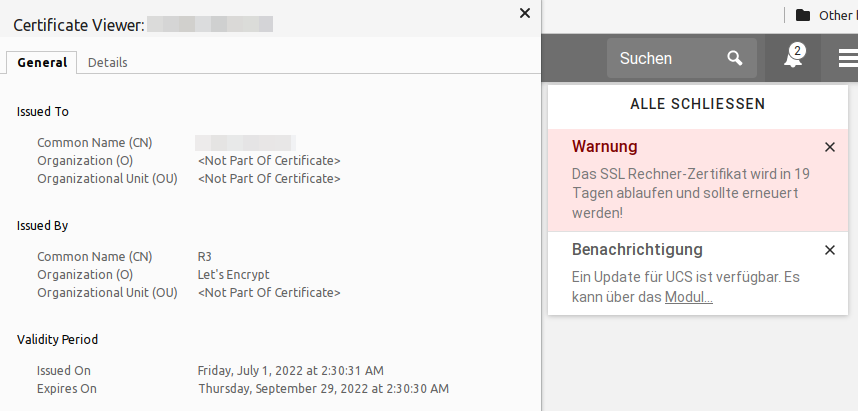858x411 pixels.
Task: Click the Issued On date value
Action: click(290, 370)
